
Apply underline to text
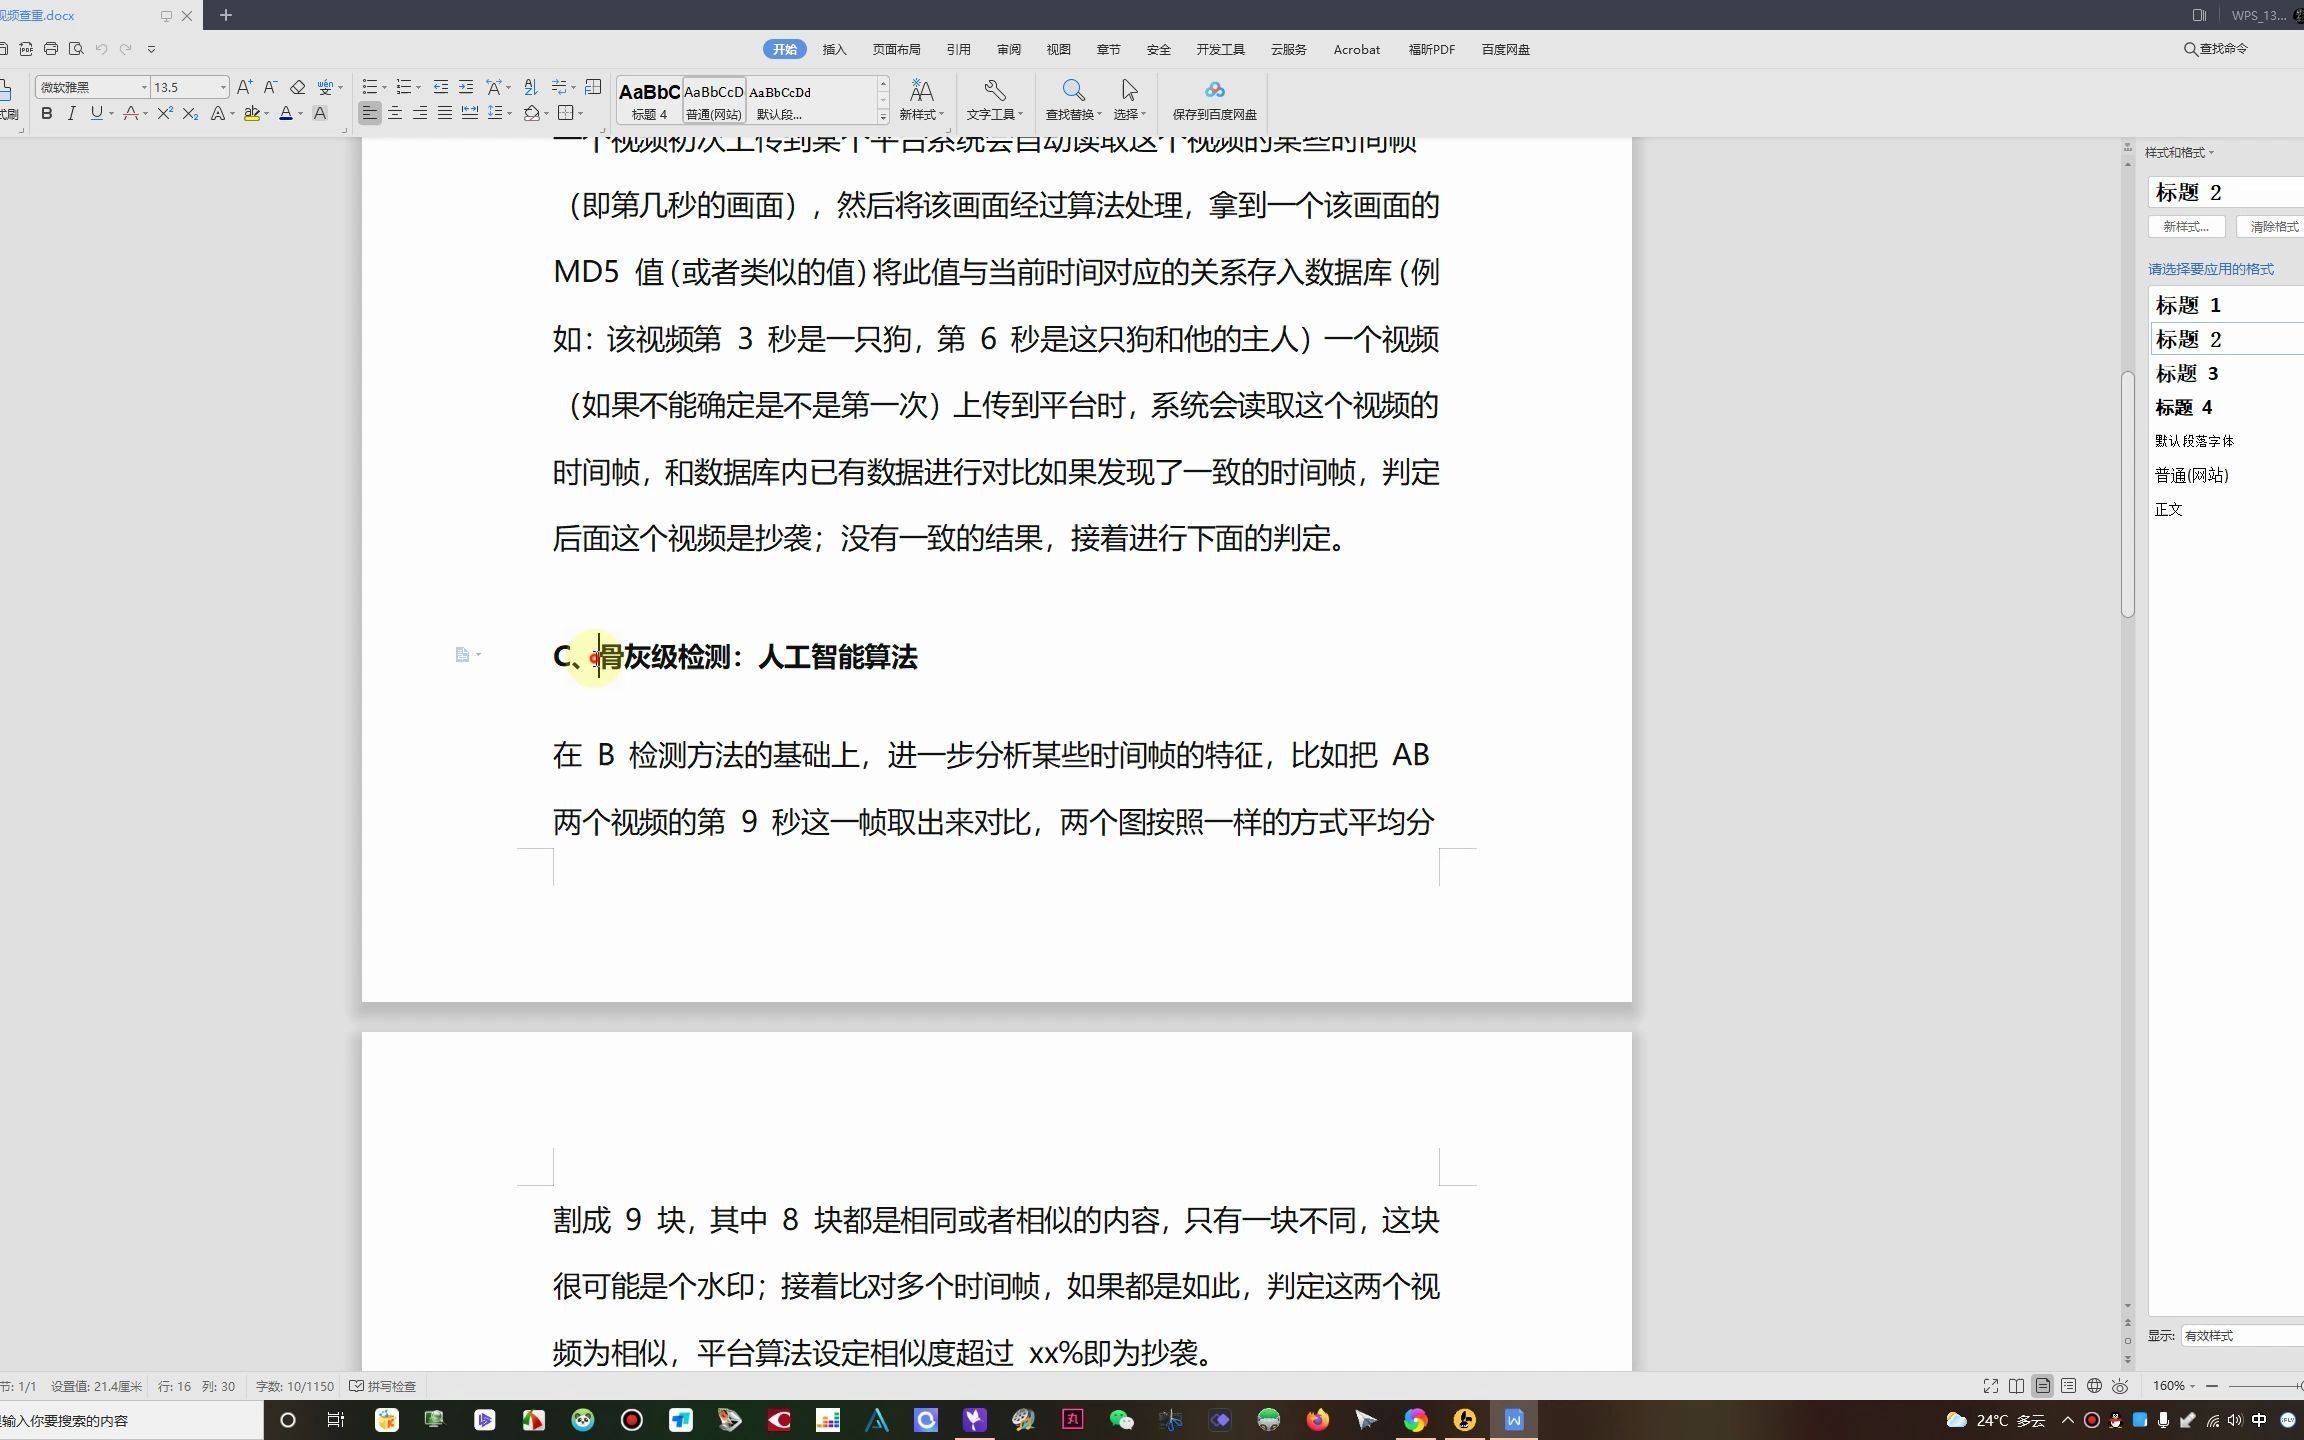(x=96, y=114)
